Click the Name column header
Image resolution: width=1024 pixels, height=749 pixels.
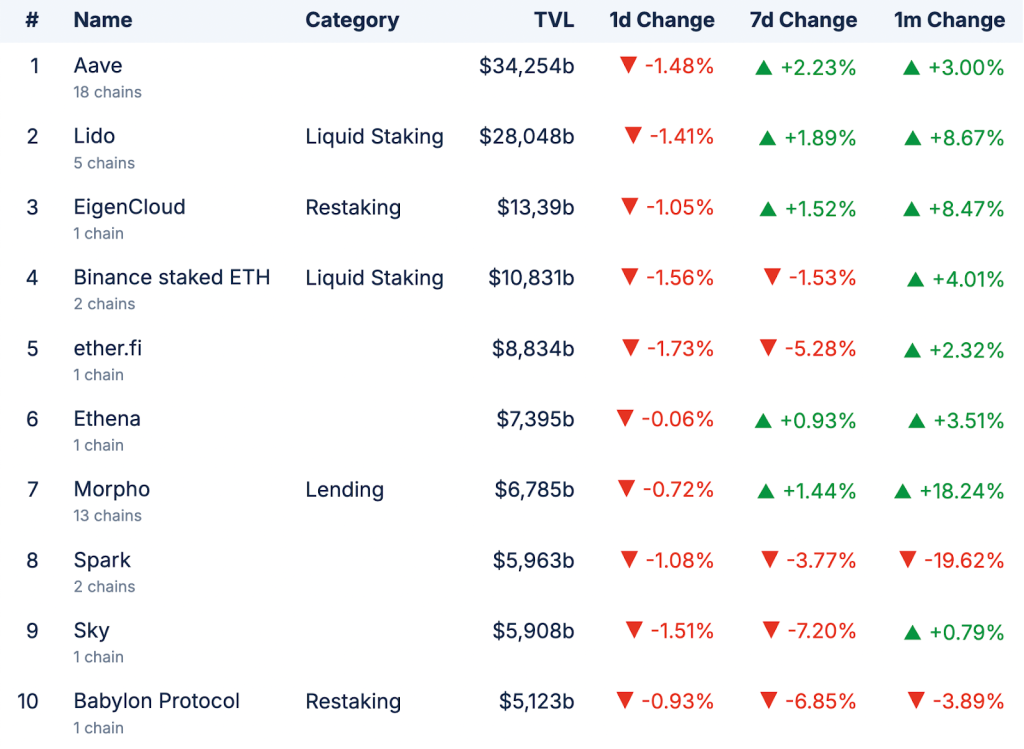click(103, 20)
